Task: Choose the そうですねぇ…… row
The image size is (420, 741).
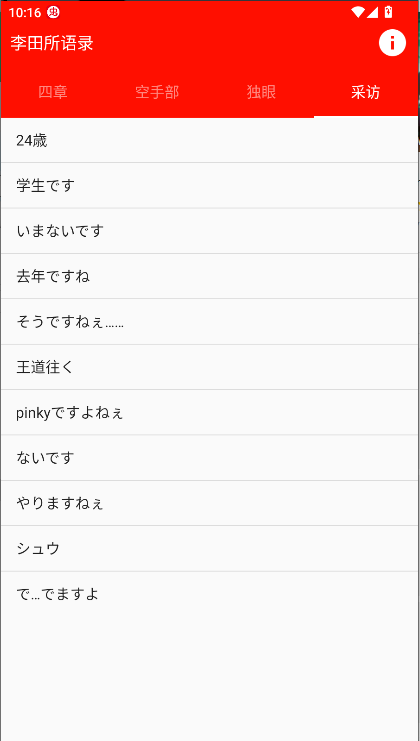Action: point(209,322)
